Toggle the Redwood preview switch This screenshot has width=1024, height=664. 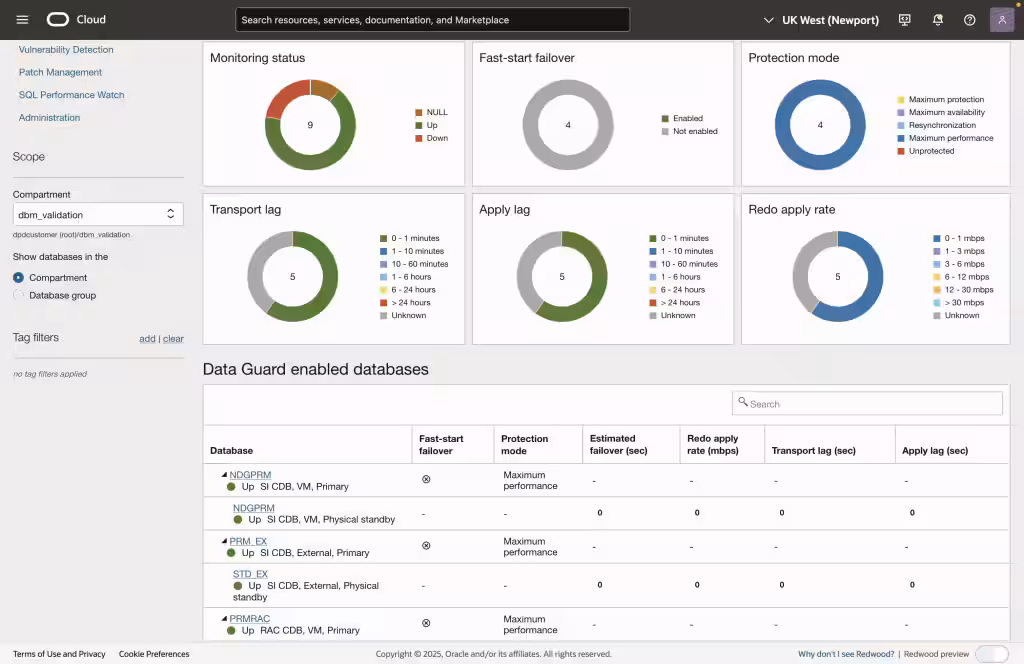[x=991, y=653]
